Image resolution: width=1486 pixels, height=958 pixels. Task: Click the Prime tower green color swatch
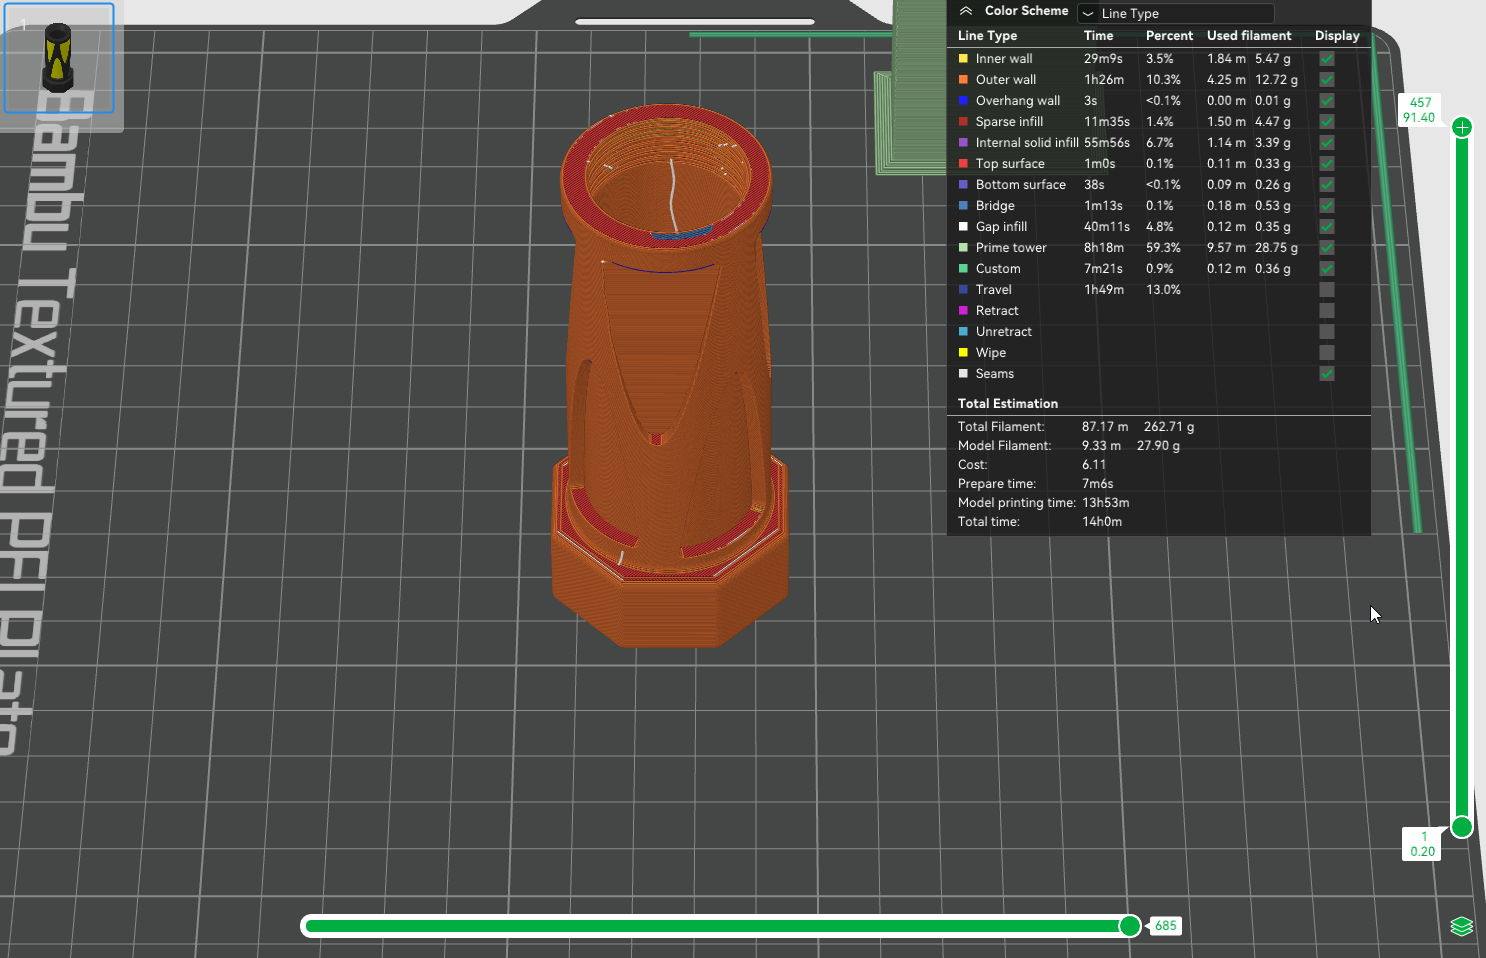(x=963, y=248)
